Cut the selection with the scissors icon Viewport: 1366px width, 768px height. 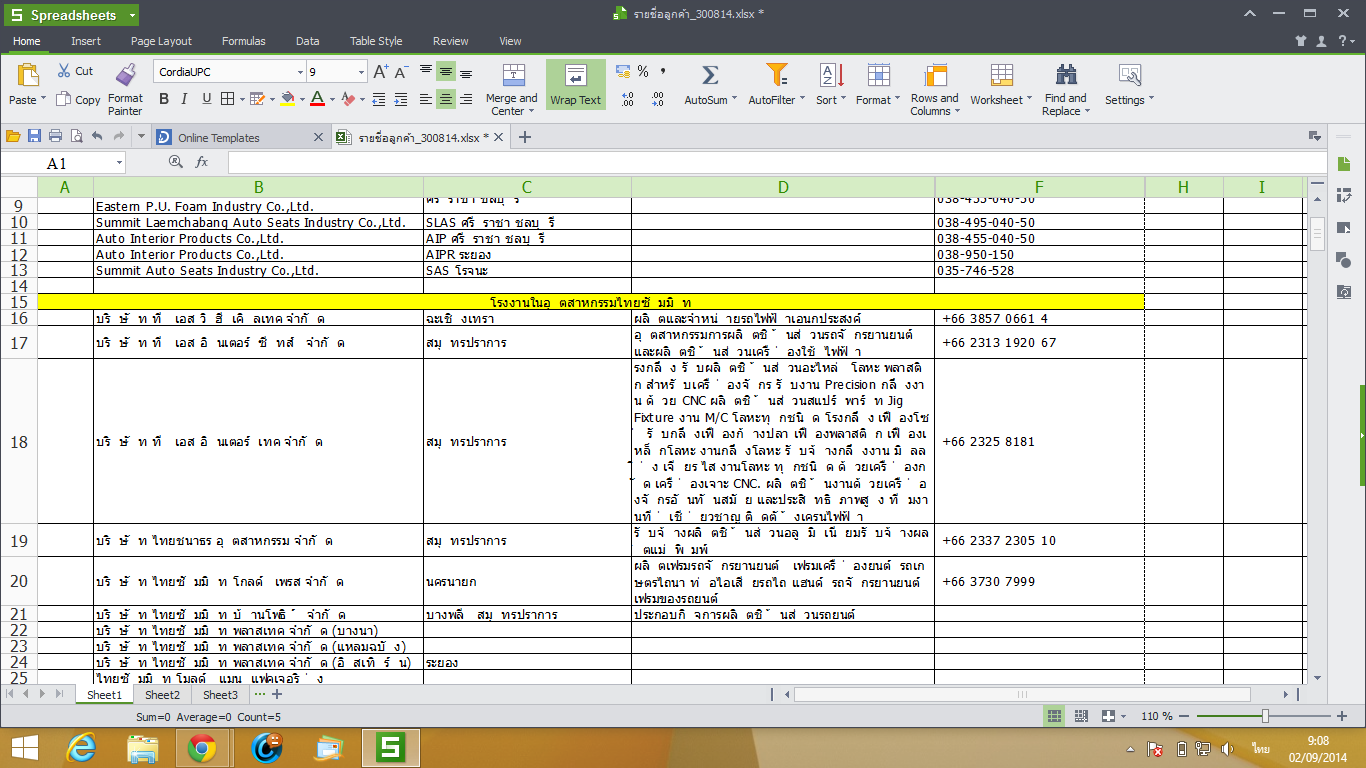(x=64, y=71)
